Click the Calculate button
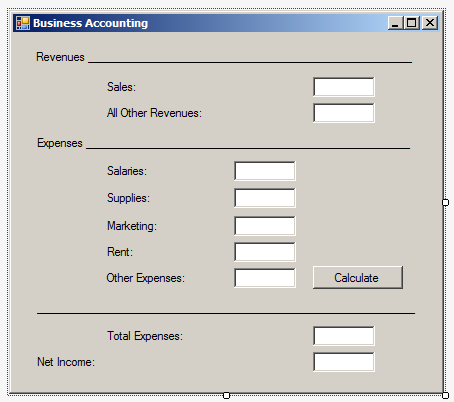This screenshot has width=454, height=402. (x=358, y=277)
